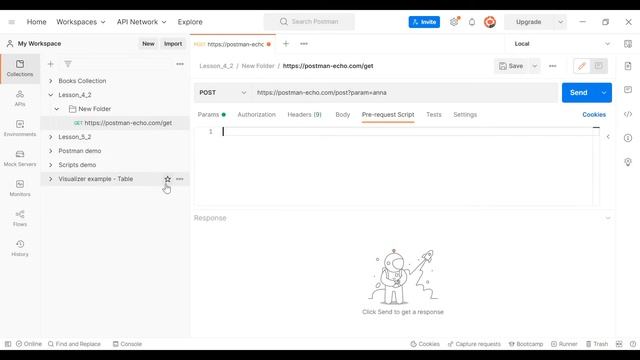Open the Save options dropdown arrow
This screenshot has height=360, width=640.
(535, 66)
